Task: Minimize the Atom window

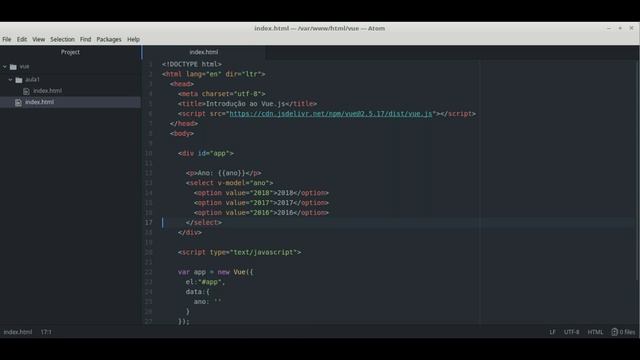Action: pyautogui.click(x=609, y=28)
